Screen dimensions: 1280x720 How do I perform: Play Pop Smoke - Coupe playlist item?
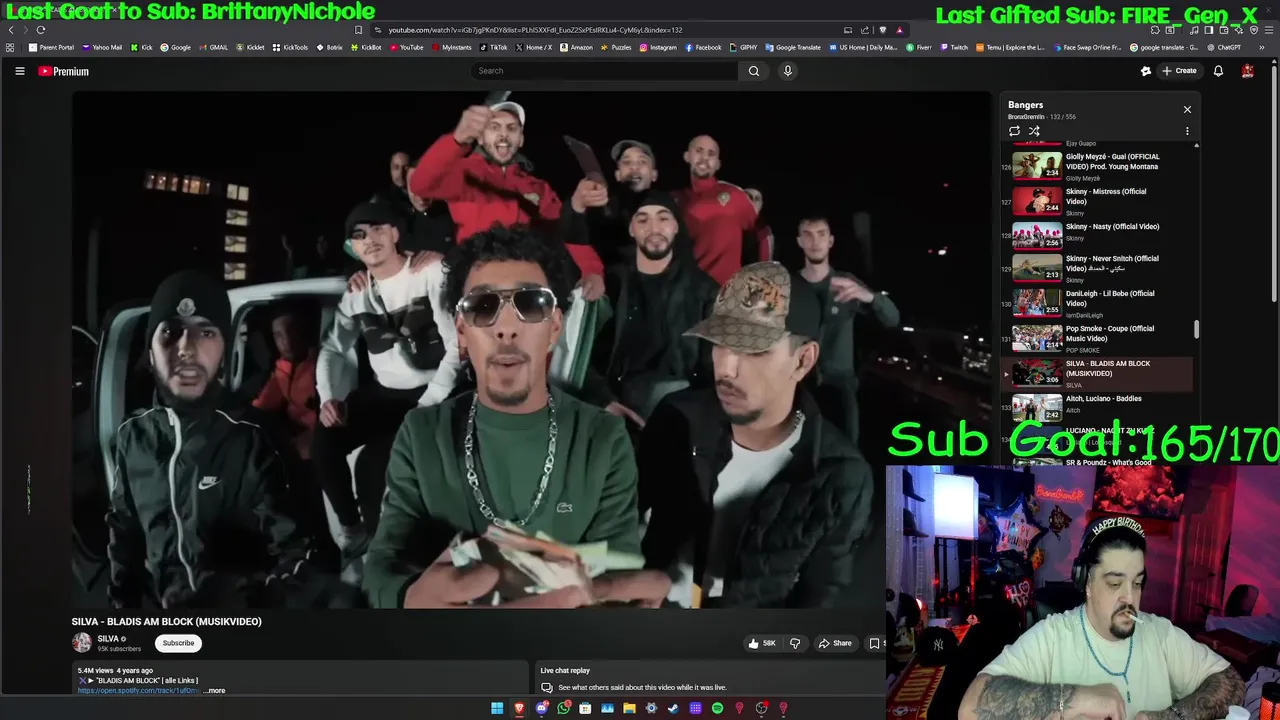tap(1097, 340)
